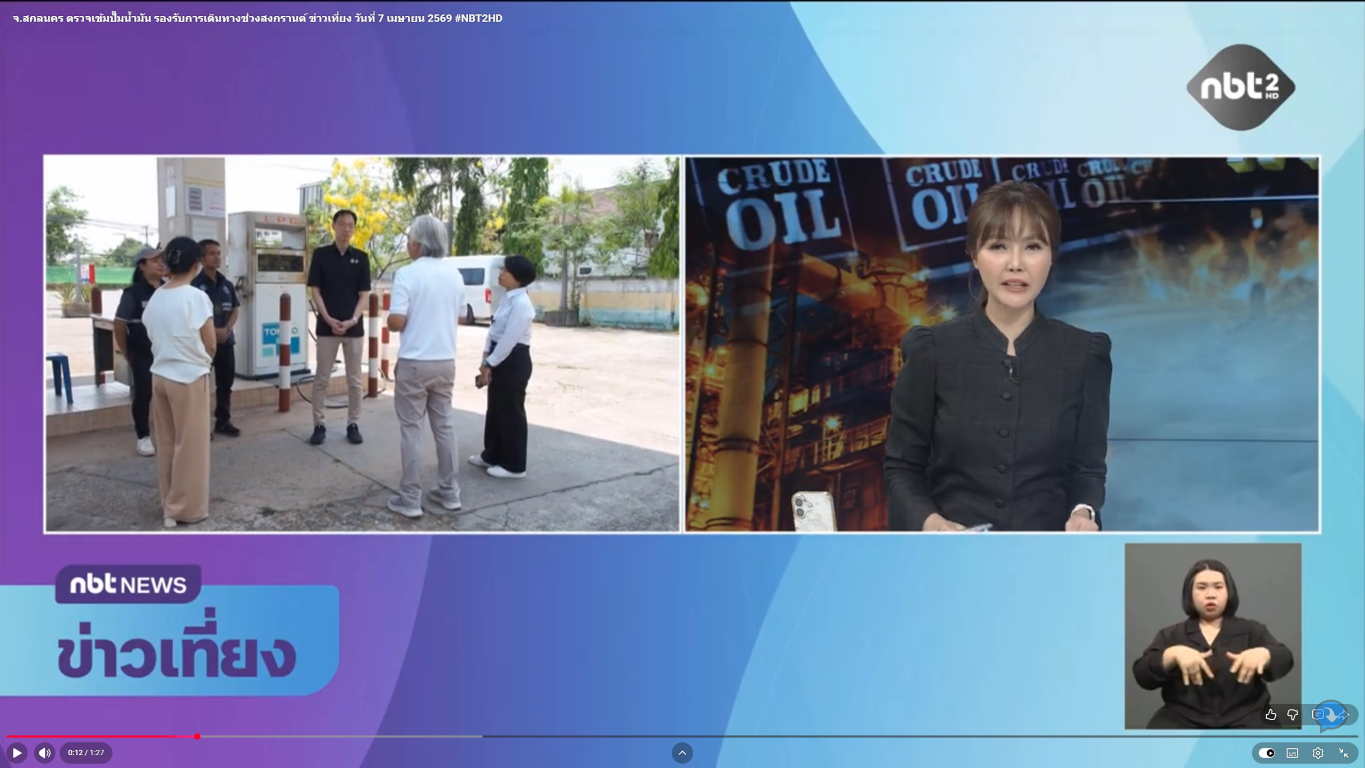
Task: Exit full screen mode
Action: point(1343,753)
